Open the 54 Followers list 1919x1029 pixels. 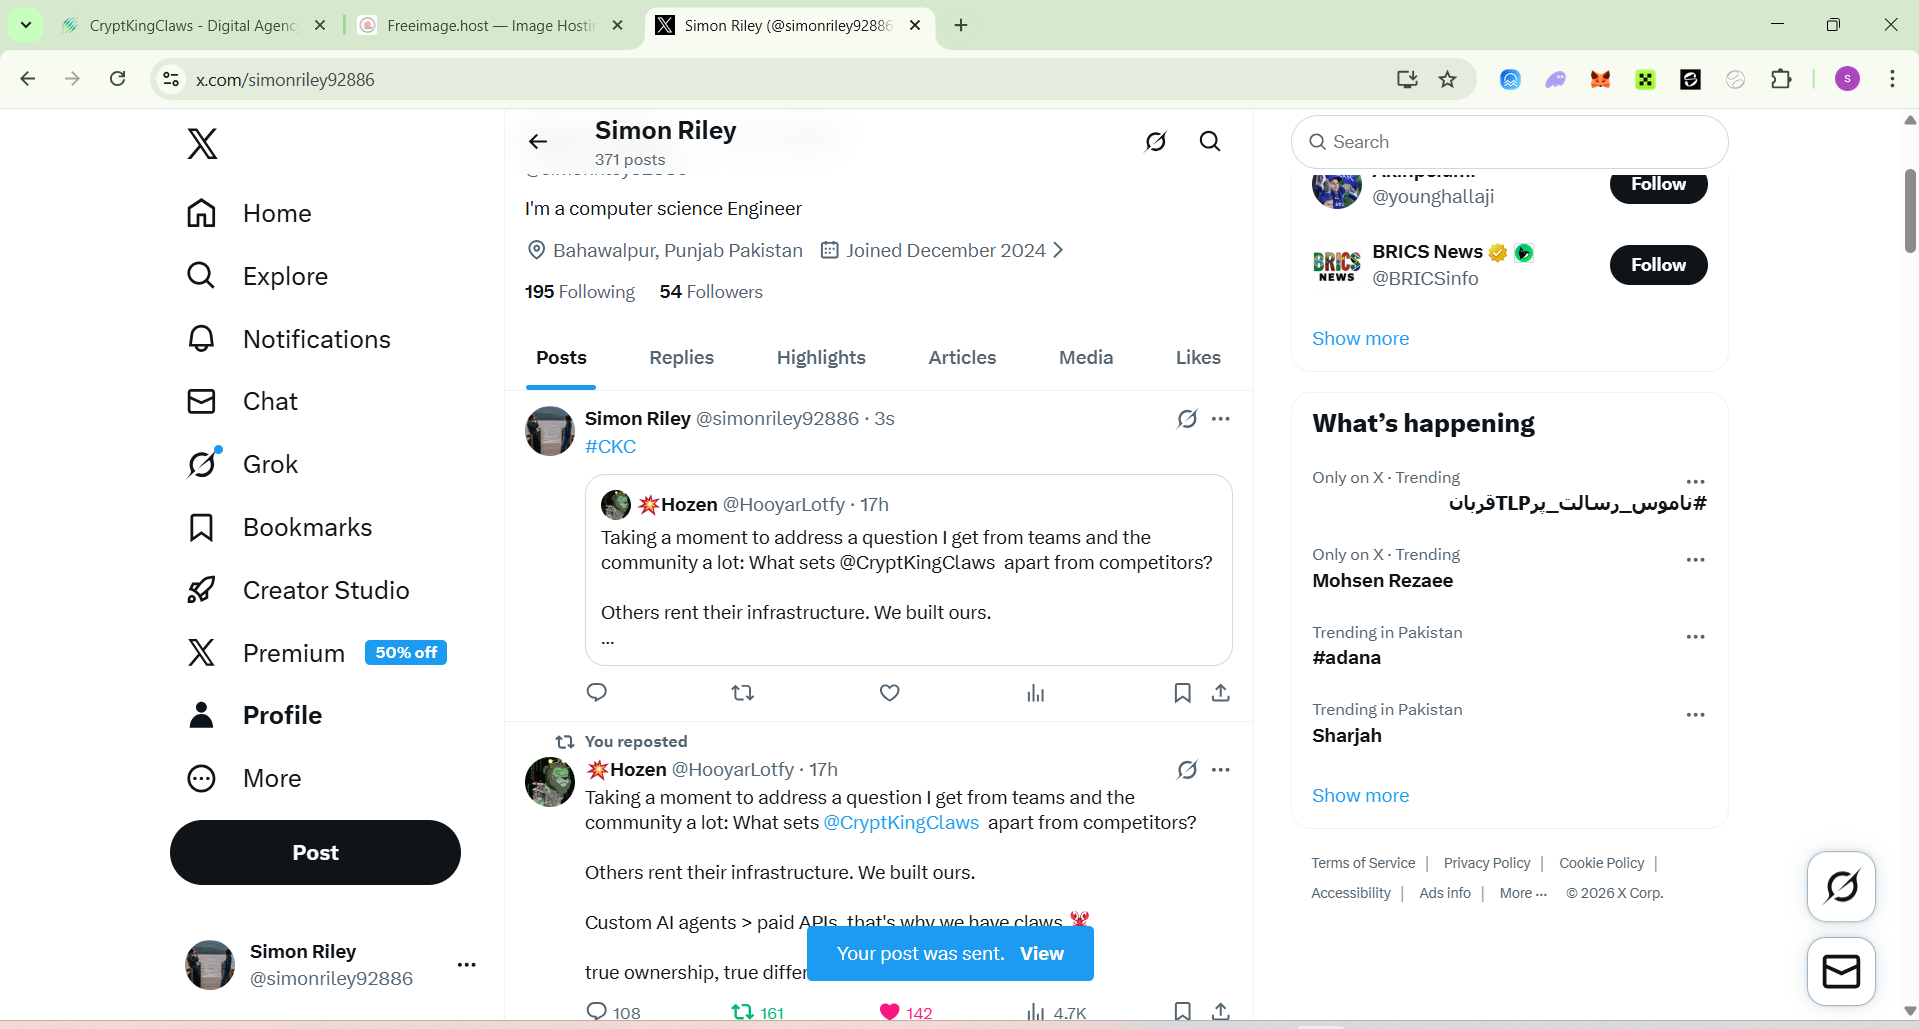pos(711,292)
